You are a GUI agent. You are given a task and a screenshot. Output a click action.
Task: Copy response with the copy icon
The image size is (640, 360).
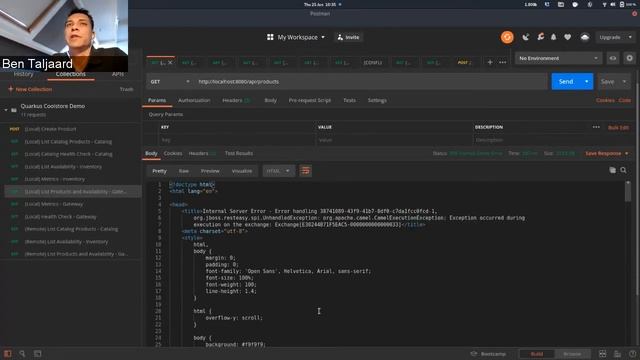click(612, 170)
